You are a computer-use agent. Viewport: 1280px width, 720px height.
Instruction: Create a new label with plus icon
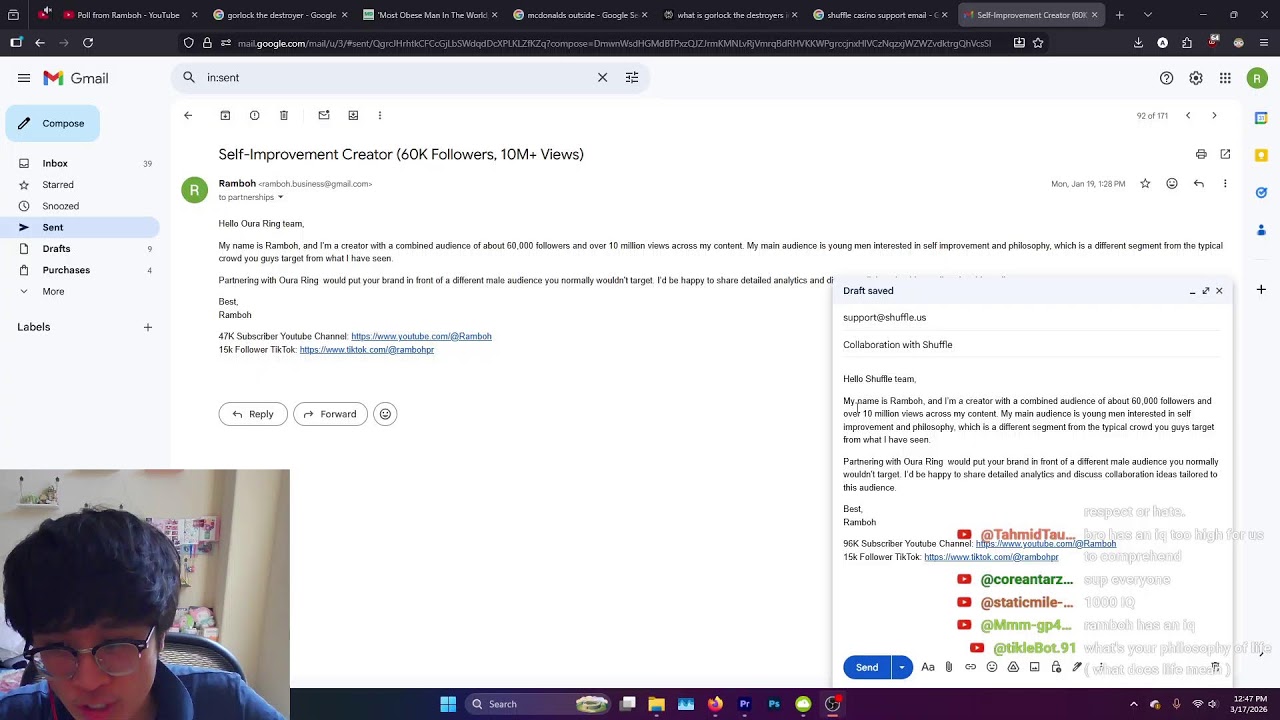147,327
